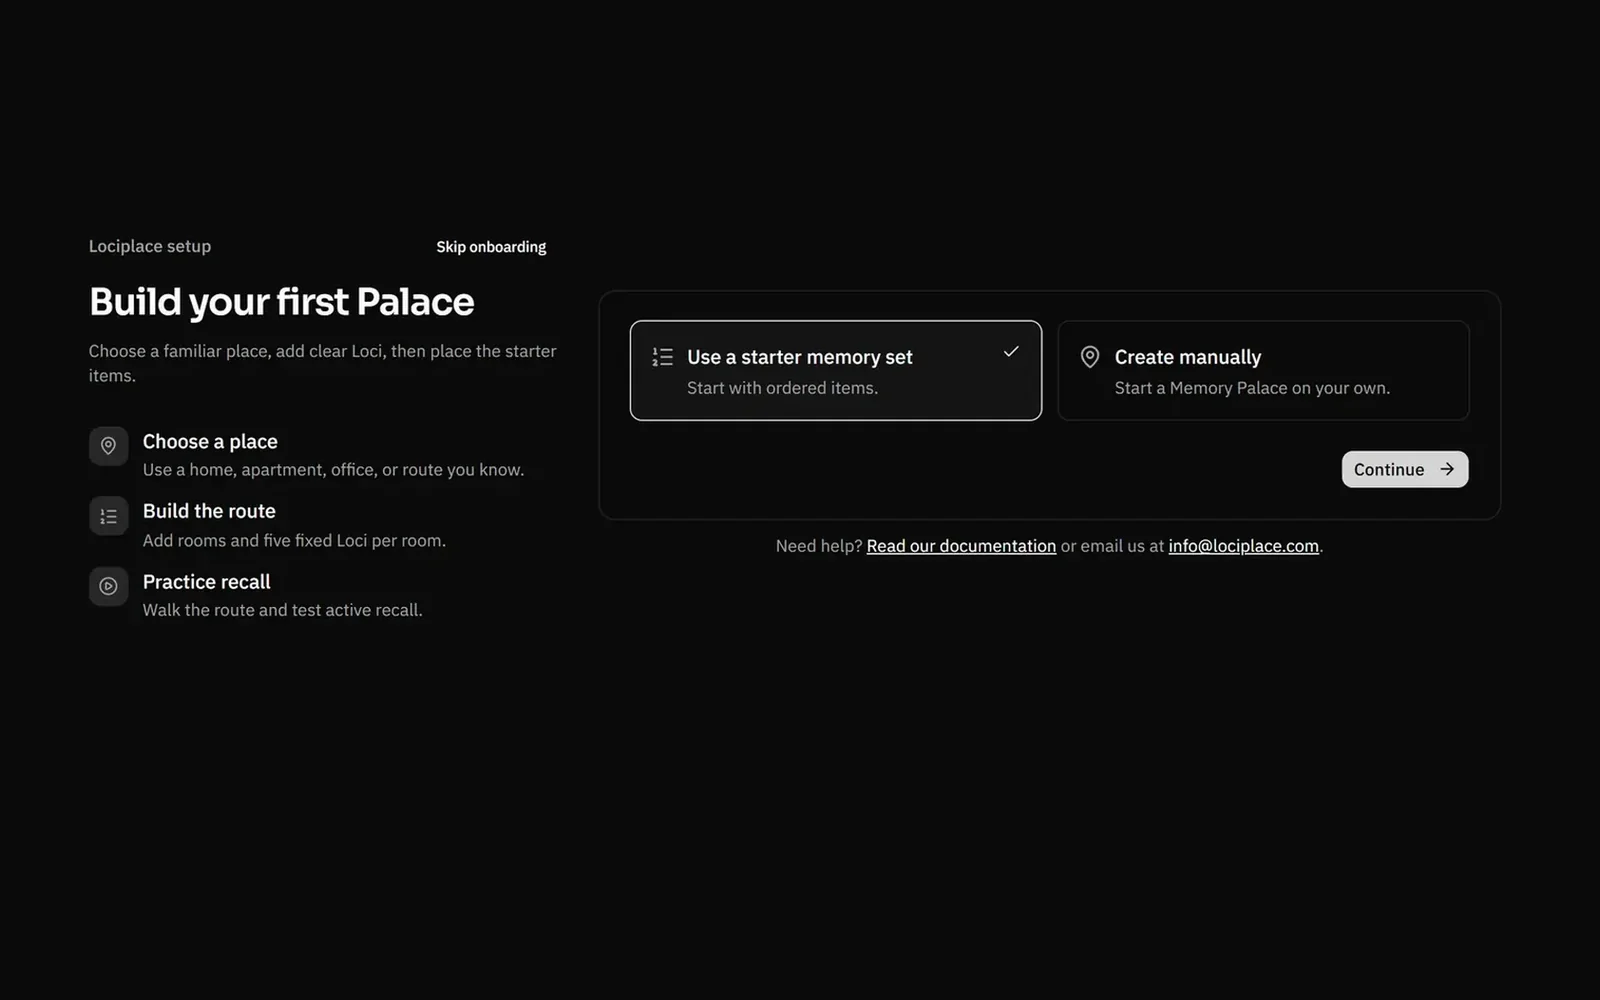The width and height of the screenshot is (1600, 1000).
Task: Click the info@lociplace.com email link
Action: coord(1243,546)
